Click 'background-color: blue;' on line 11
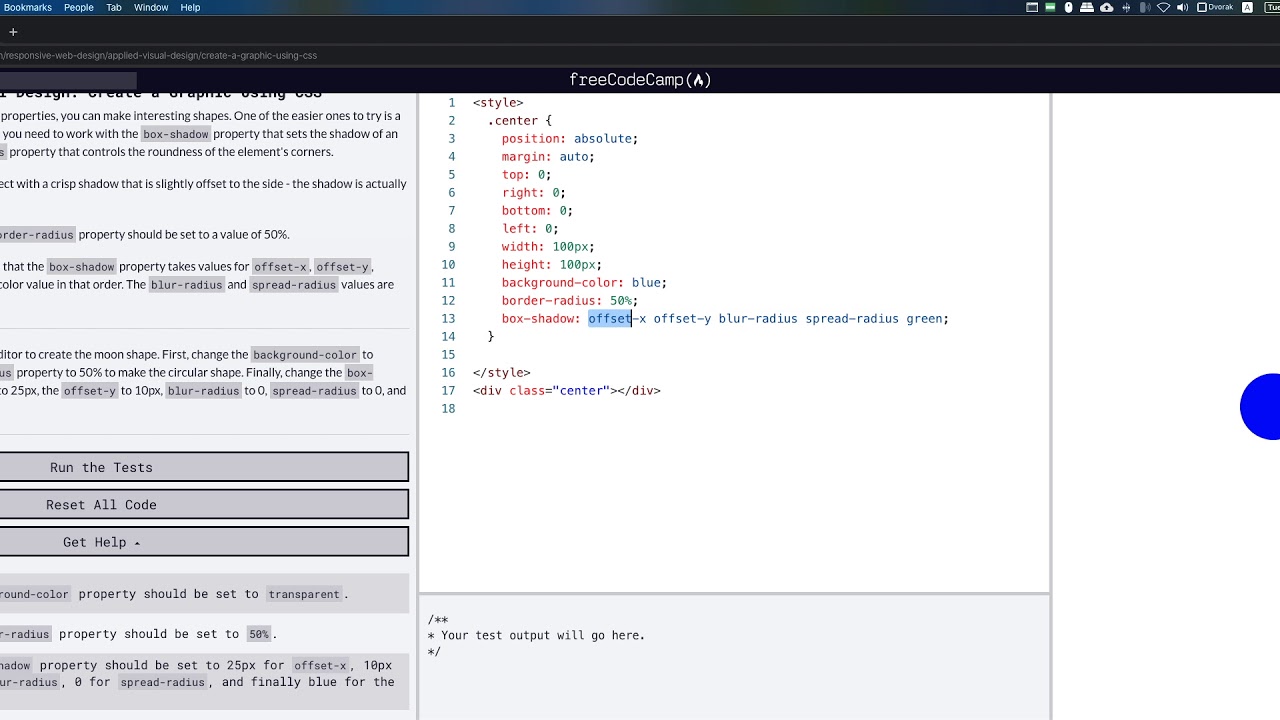The width and height of the screenshot is (1280, 720). coord(584,282)
